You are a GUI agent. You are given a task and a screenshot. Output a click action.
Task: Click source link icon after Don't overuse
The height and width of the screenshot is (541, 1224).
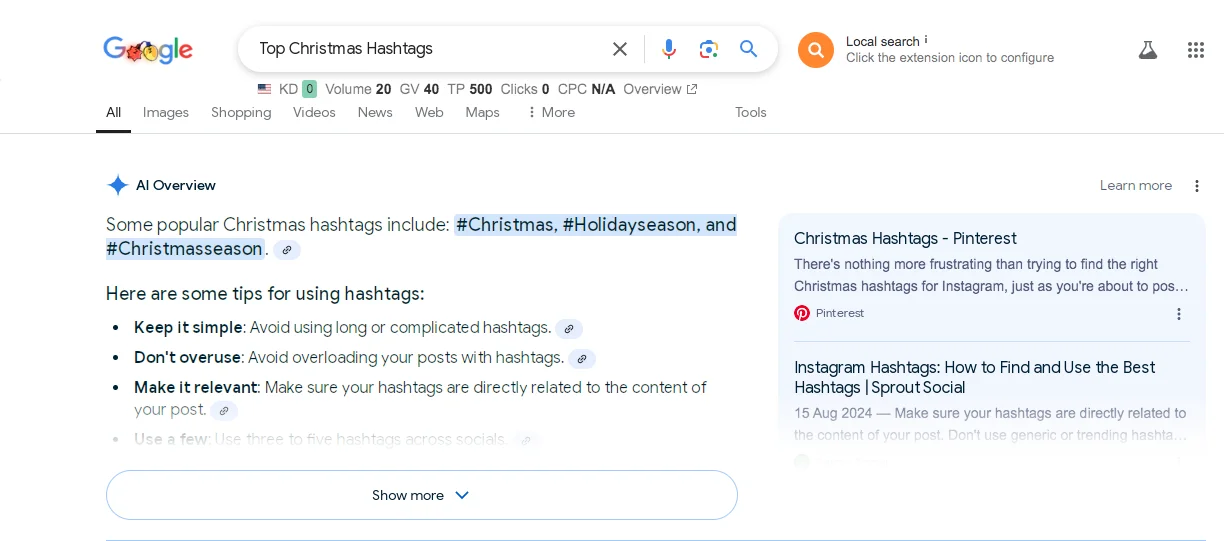click(582, 358)
